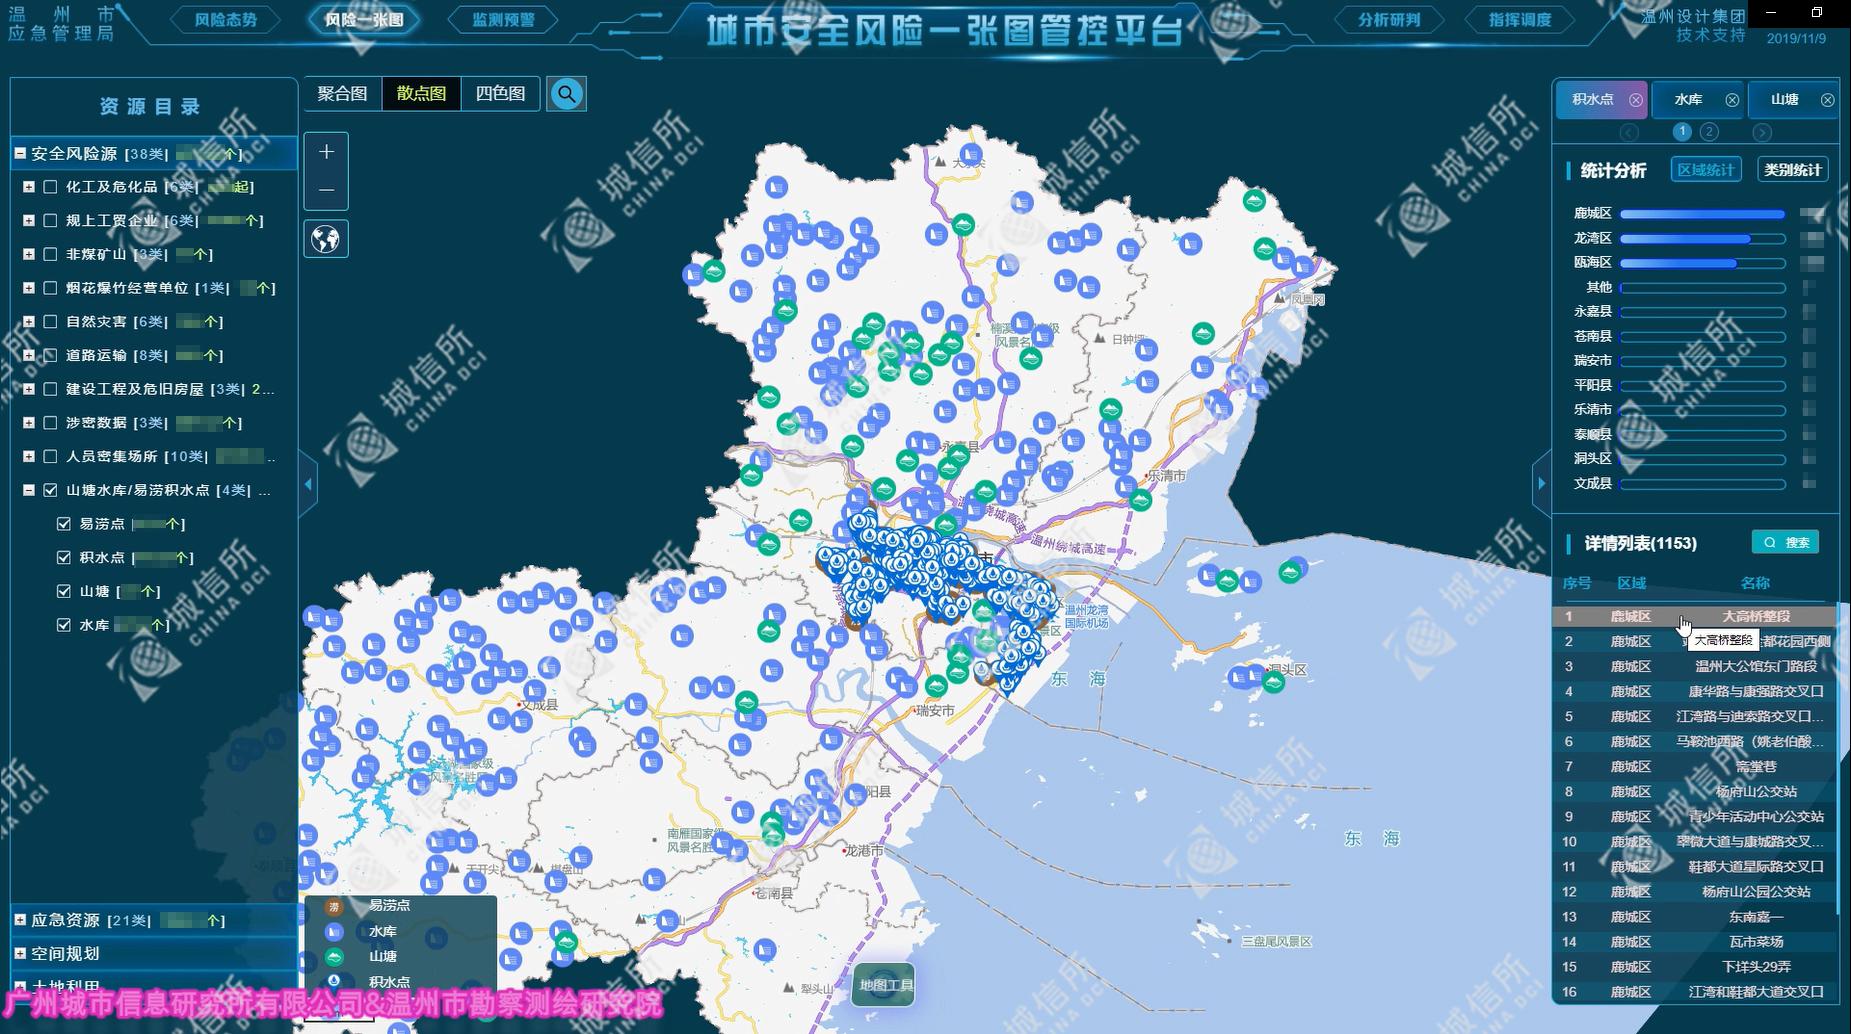
Task: Expand the 涉密数据 tree node
Action: point(29,423)
